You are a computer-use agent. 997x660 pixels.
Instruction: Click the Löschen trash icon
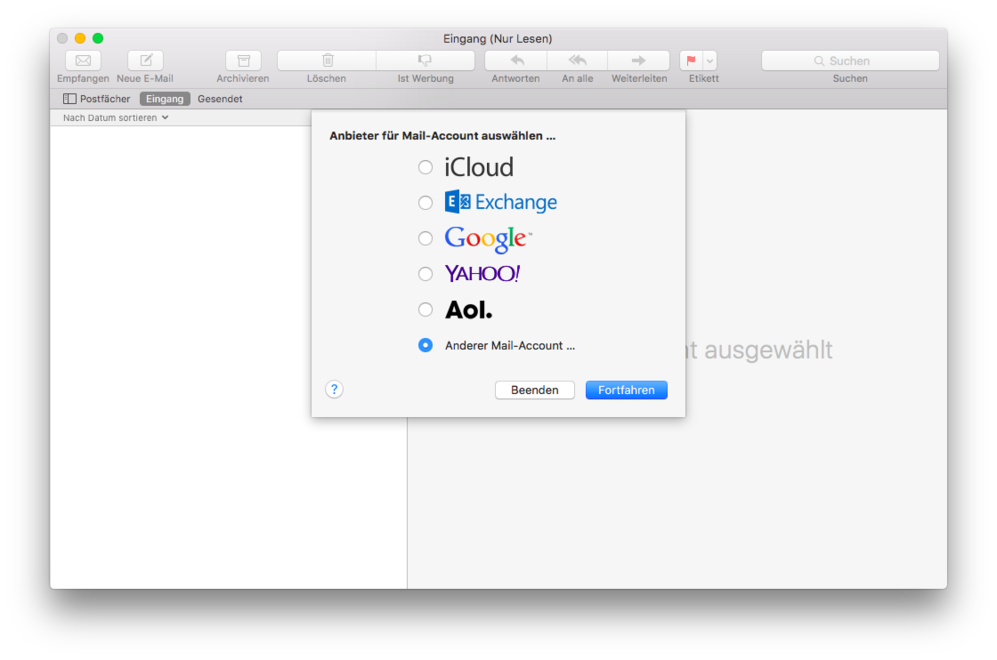[x=327, y=60]
